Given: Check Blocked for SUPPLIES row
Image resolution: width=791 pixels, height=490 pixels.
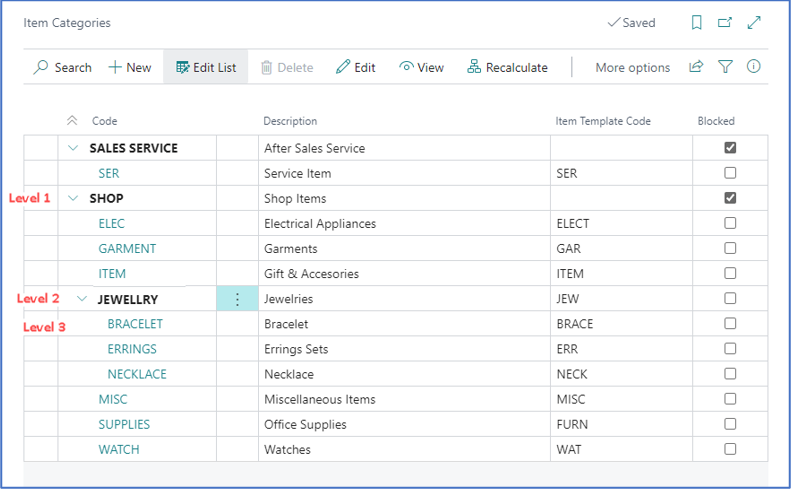Looking at the screenshot, I should (730, 424).
